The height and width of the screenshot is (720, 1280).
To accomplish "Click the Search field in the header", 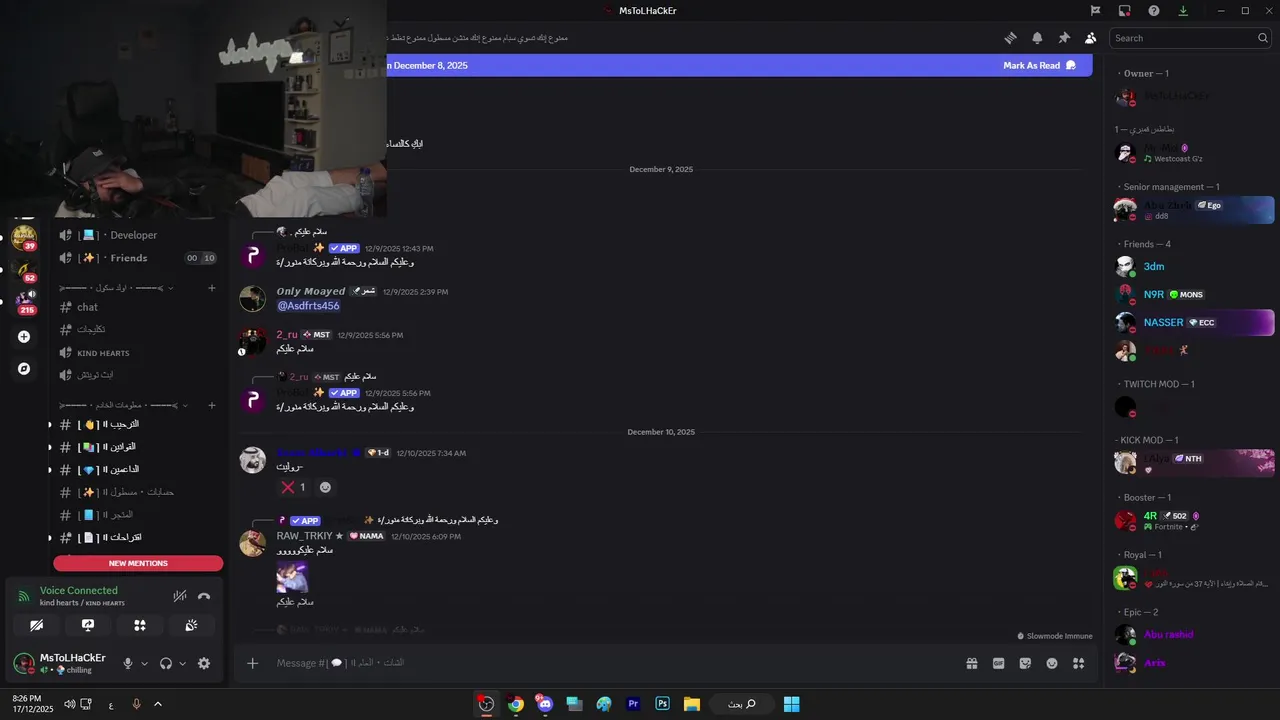I will click(x=1191, y=38).
